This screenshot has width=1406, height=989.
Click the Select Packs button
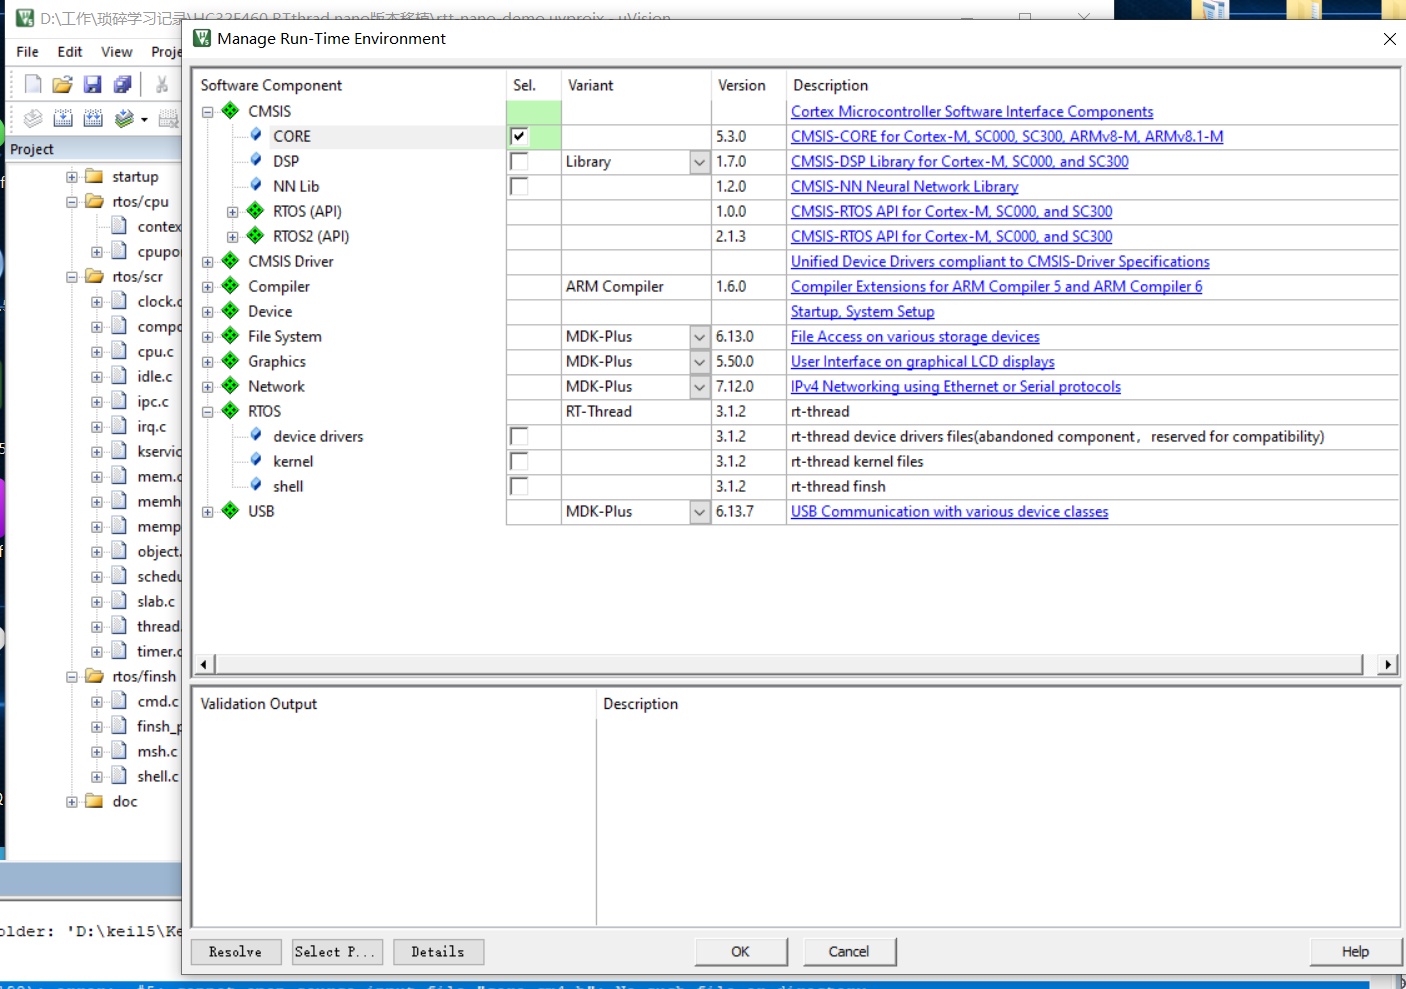click(x=337, y=951)
